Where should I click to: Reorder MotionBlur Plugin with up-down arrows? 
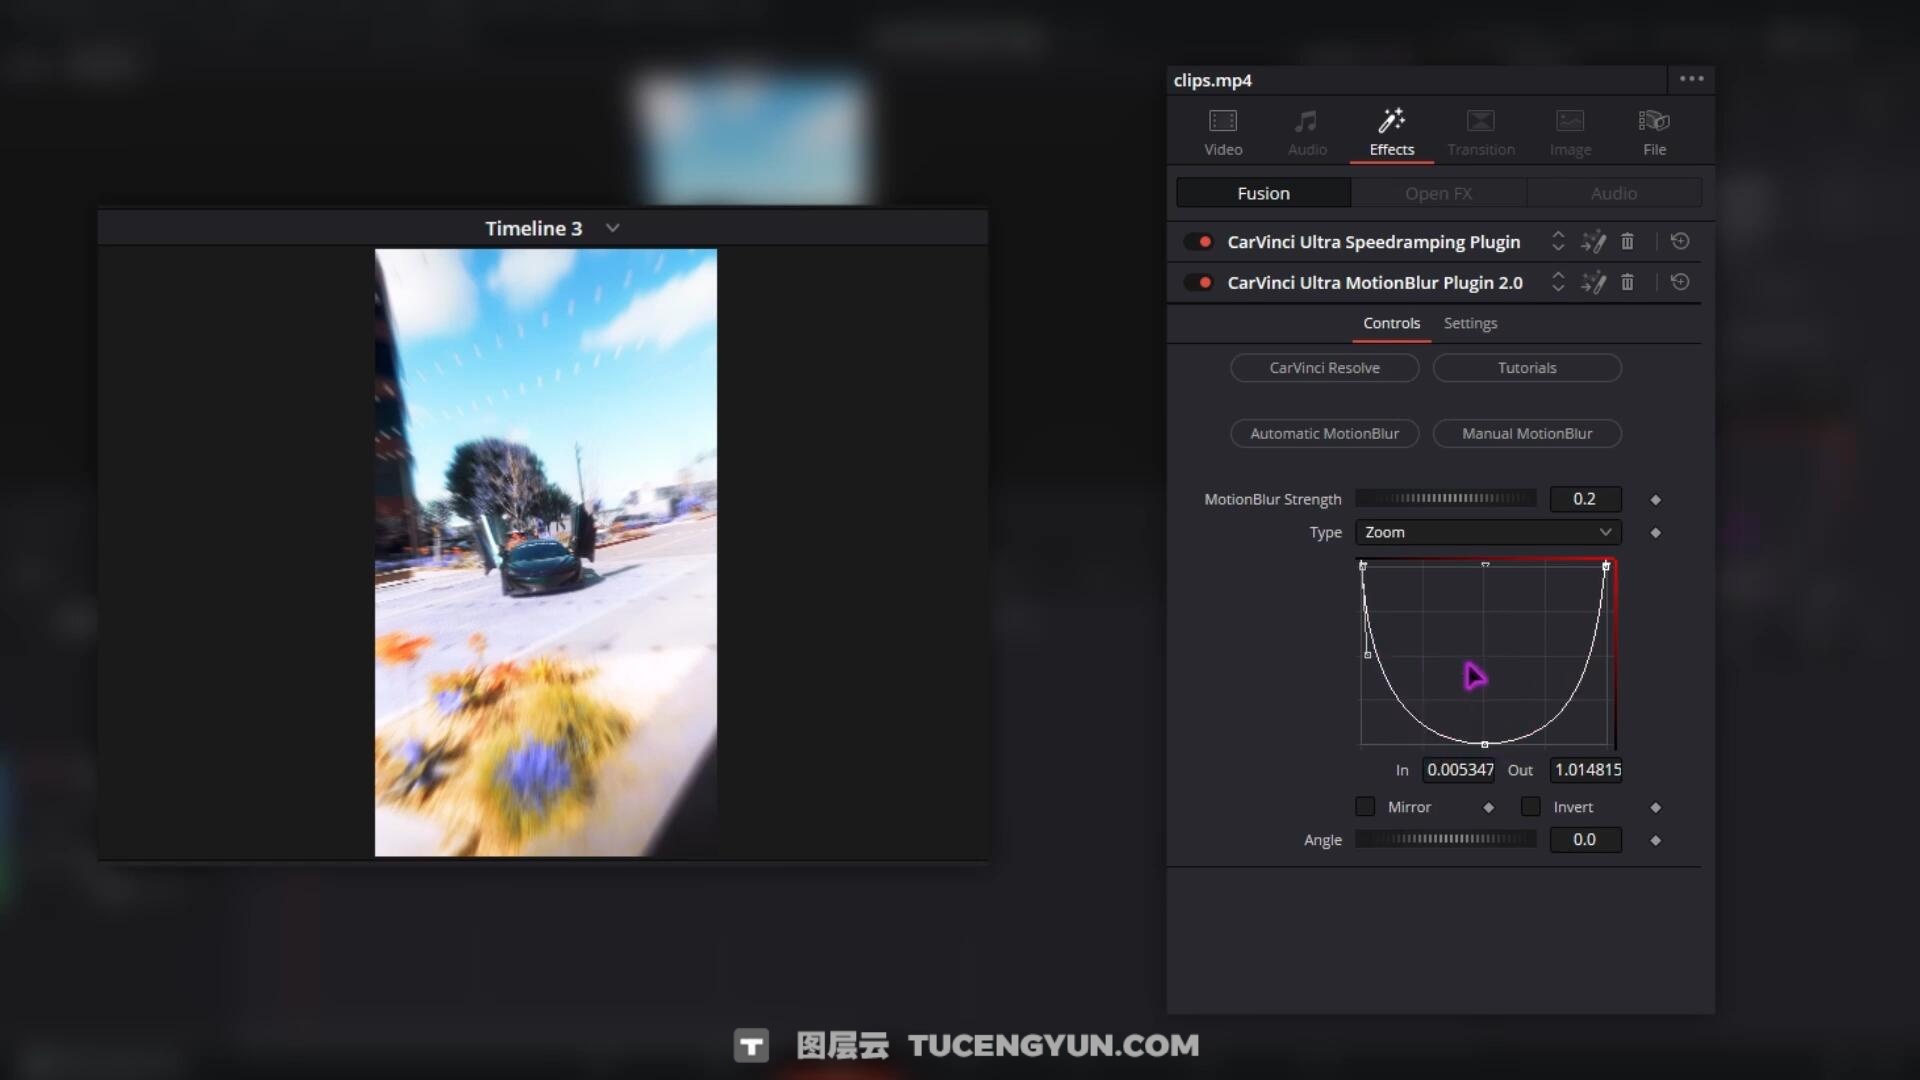click(x=1557, y=283)
